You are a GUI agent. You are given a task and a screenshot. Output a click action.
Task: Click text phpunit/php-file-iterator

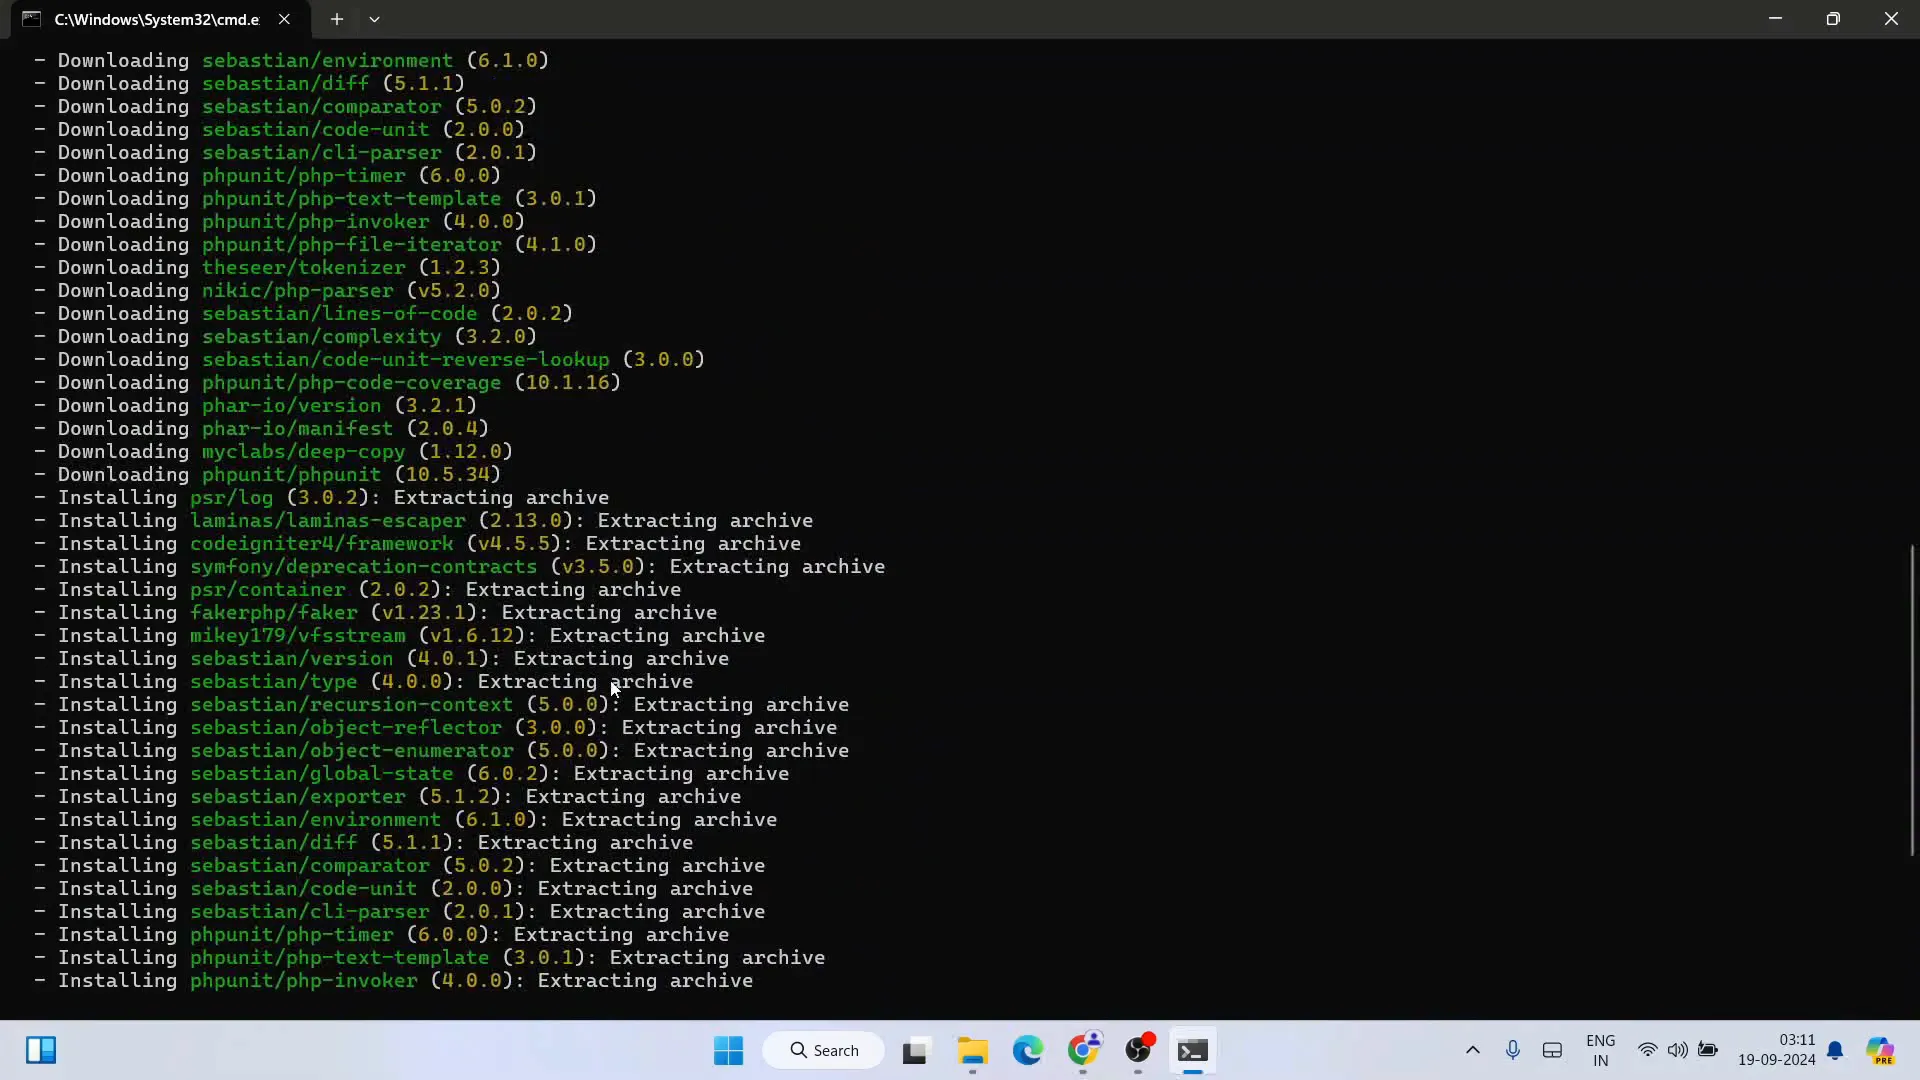coord(352,245)
